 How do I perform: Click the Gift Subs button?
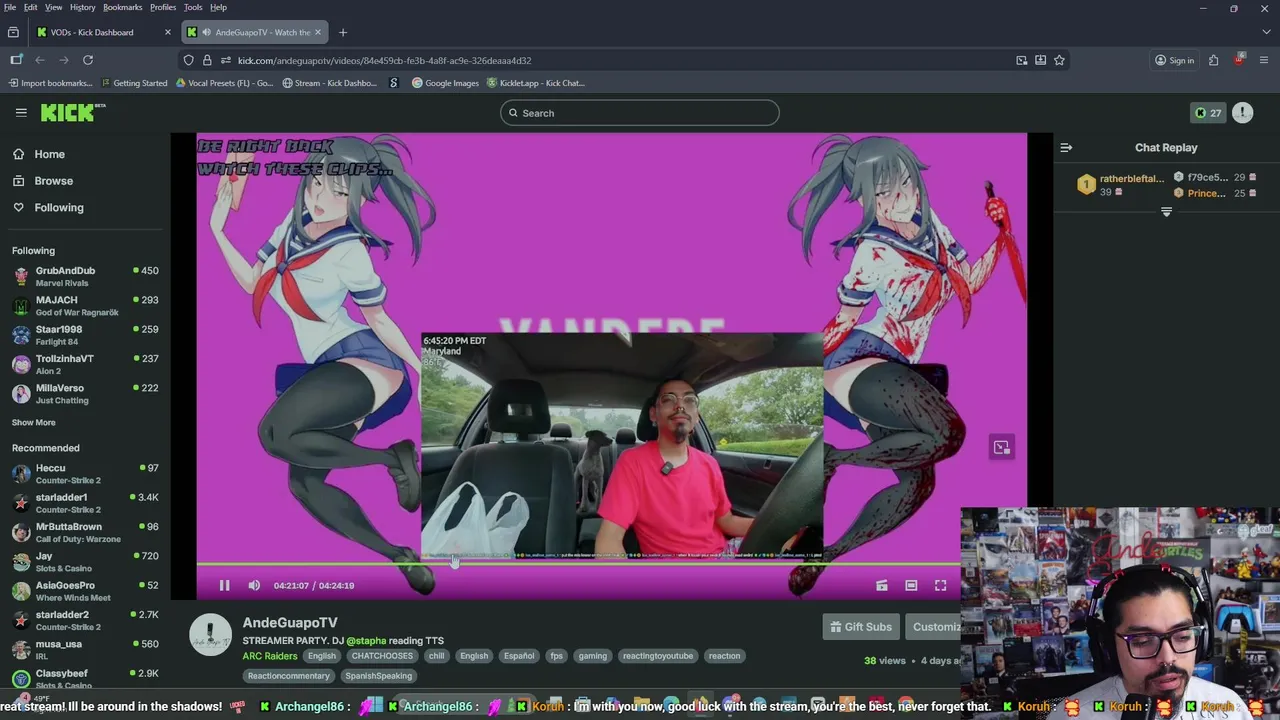point(860,627)
